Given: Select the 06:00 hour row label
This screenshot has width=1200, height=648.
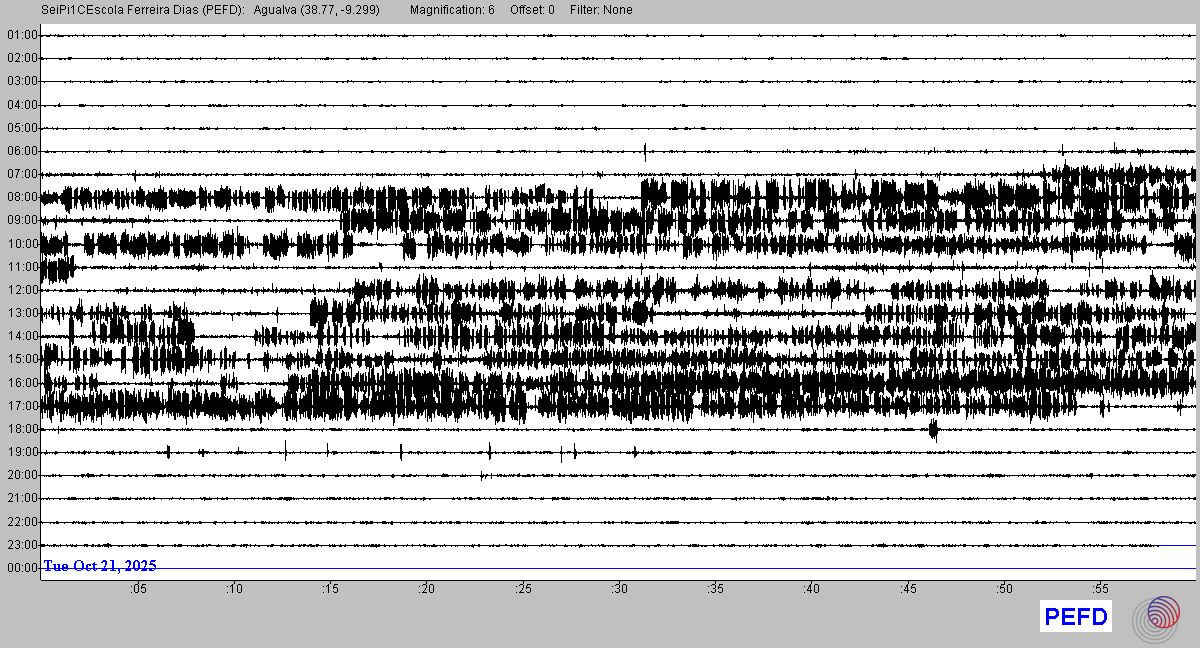Looking at the screenshot, I should (x=22, y=151).
